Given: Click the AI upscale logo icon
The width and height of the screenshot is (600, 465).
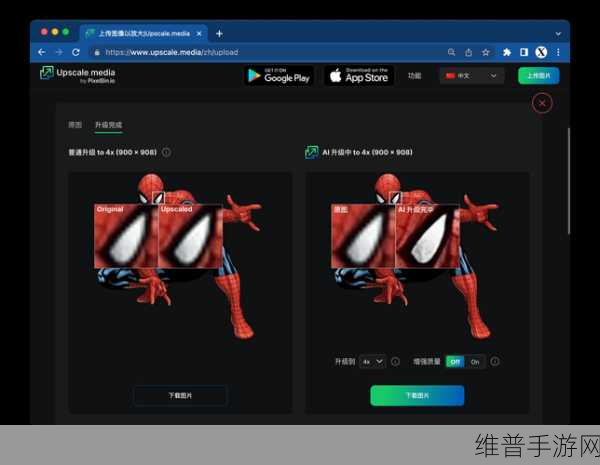Looking at the screenshot, I should (x=311, y=152).
